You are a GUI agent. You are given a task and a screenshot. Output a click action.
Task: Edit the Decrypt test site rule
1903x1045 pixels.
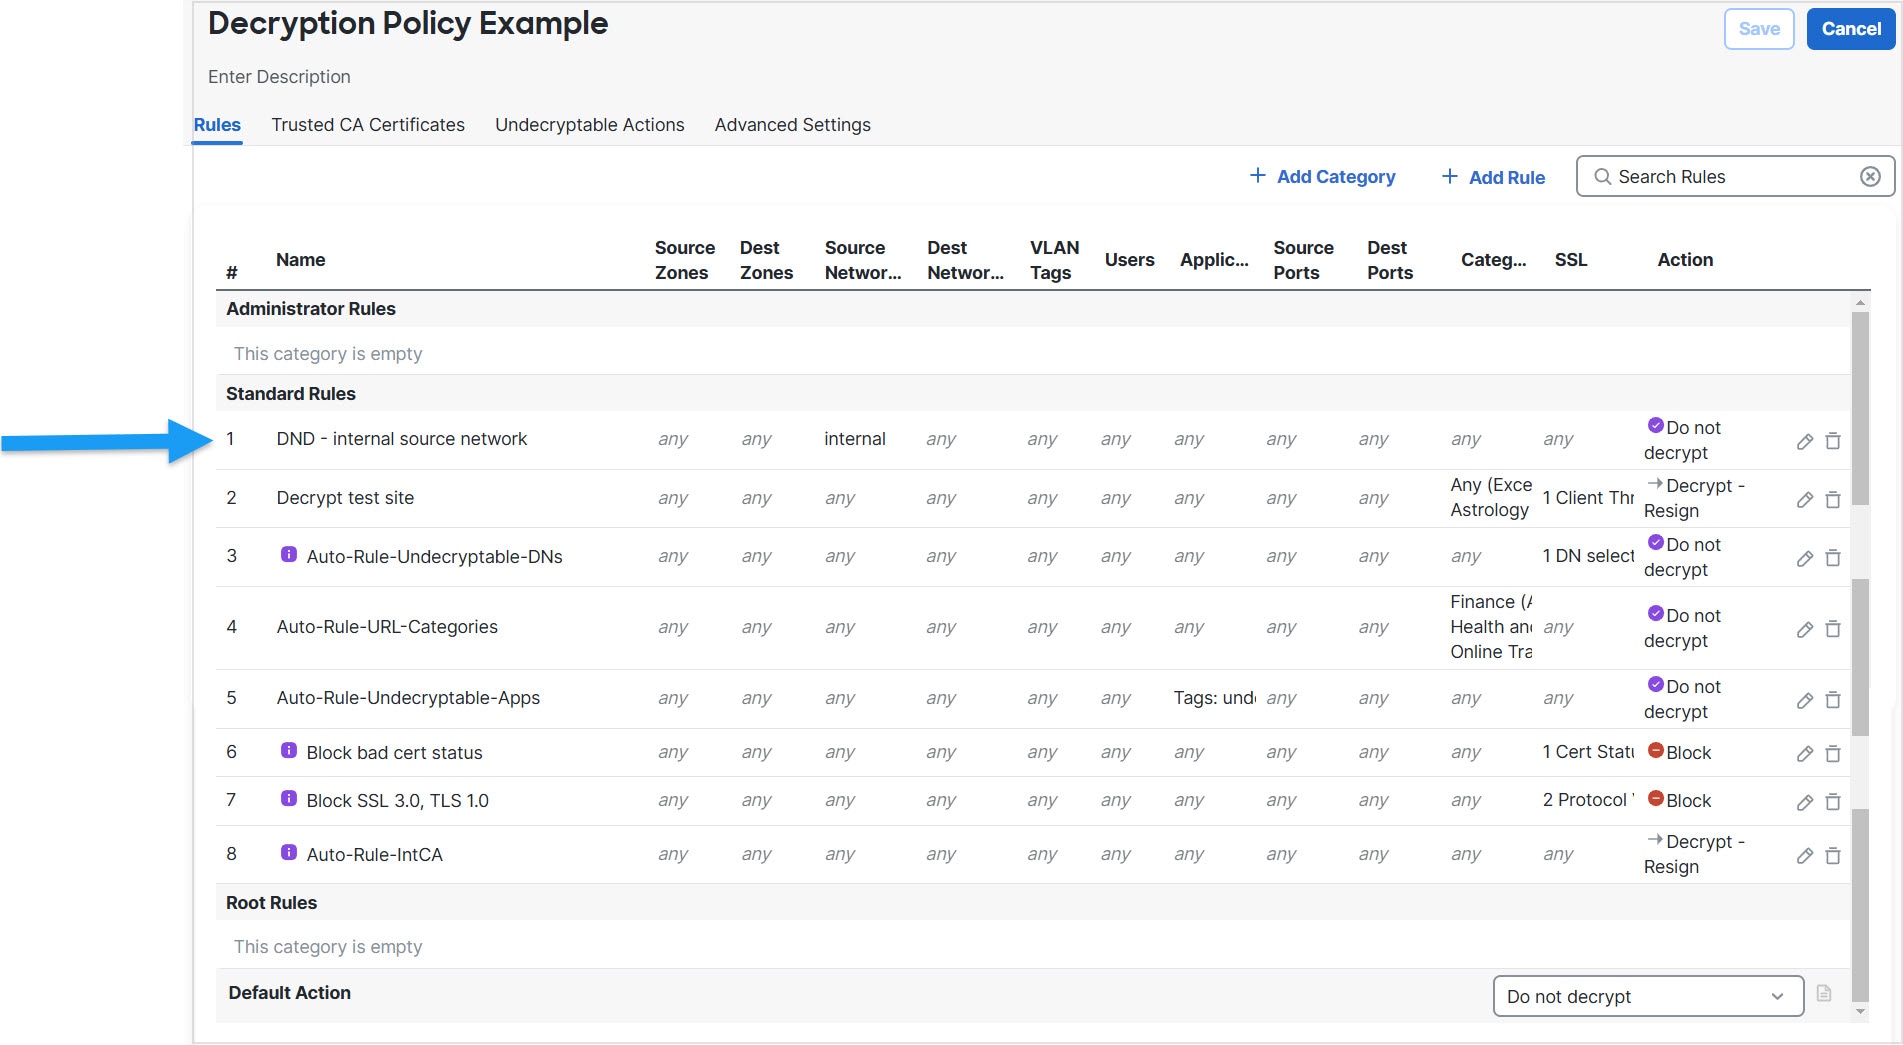click(1805, 499)
